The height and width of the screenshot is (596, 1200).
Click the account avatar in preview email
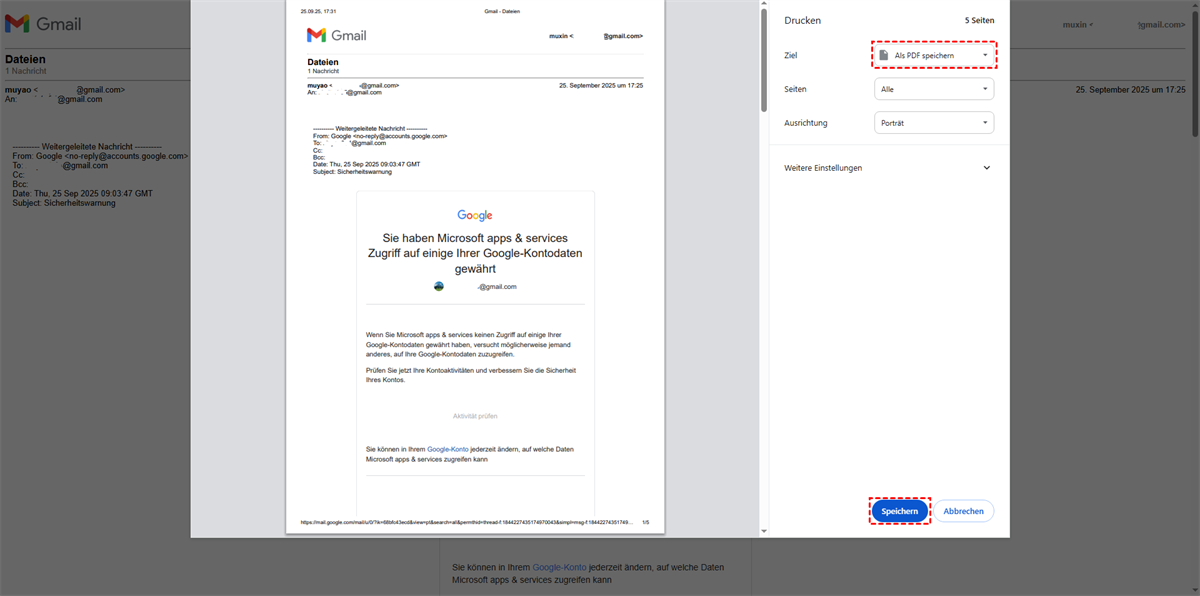439,286
